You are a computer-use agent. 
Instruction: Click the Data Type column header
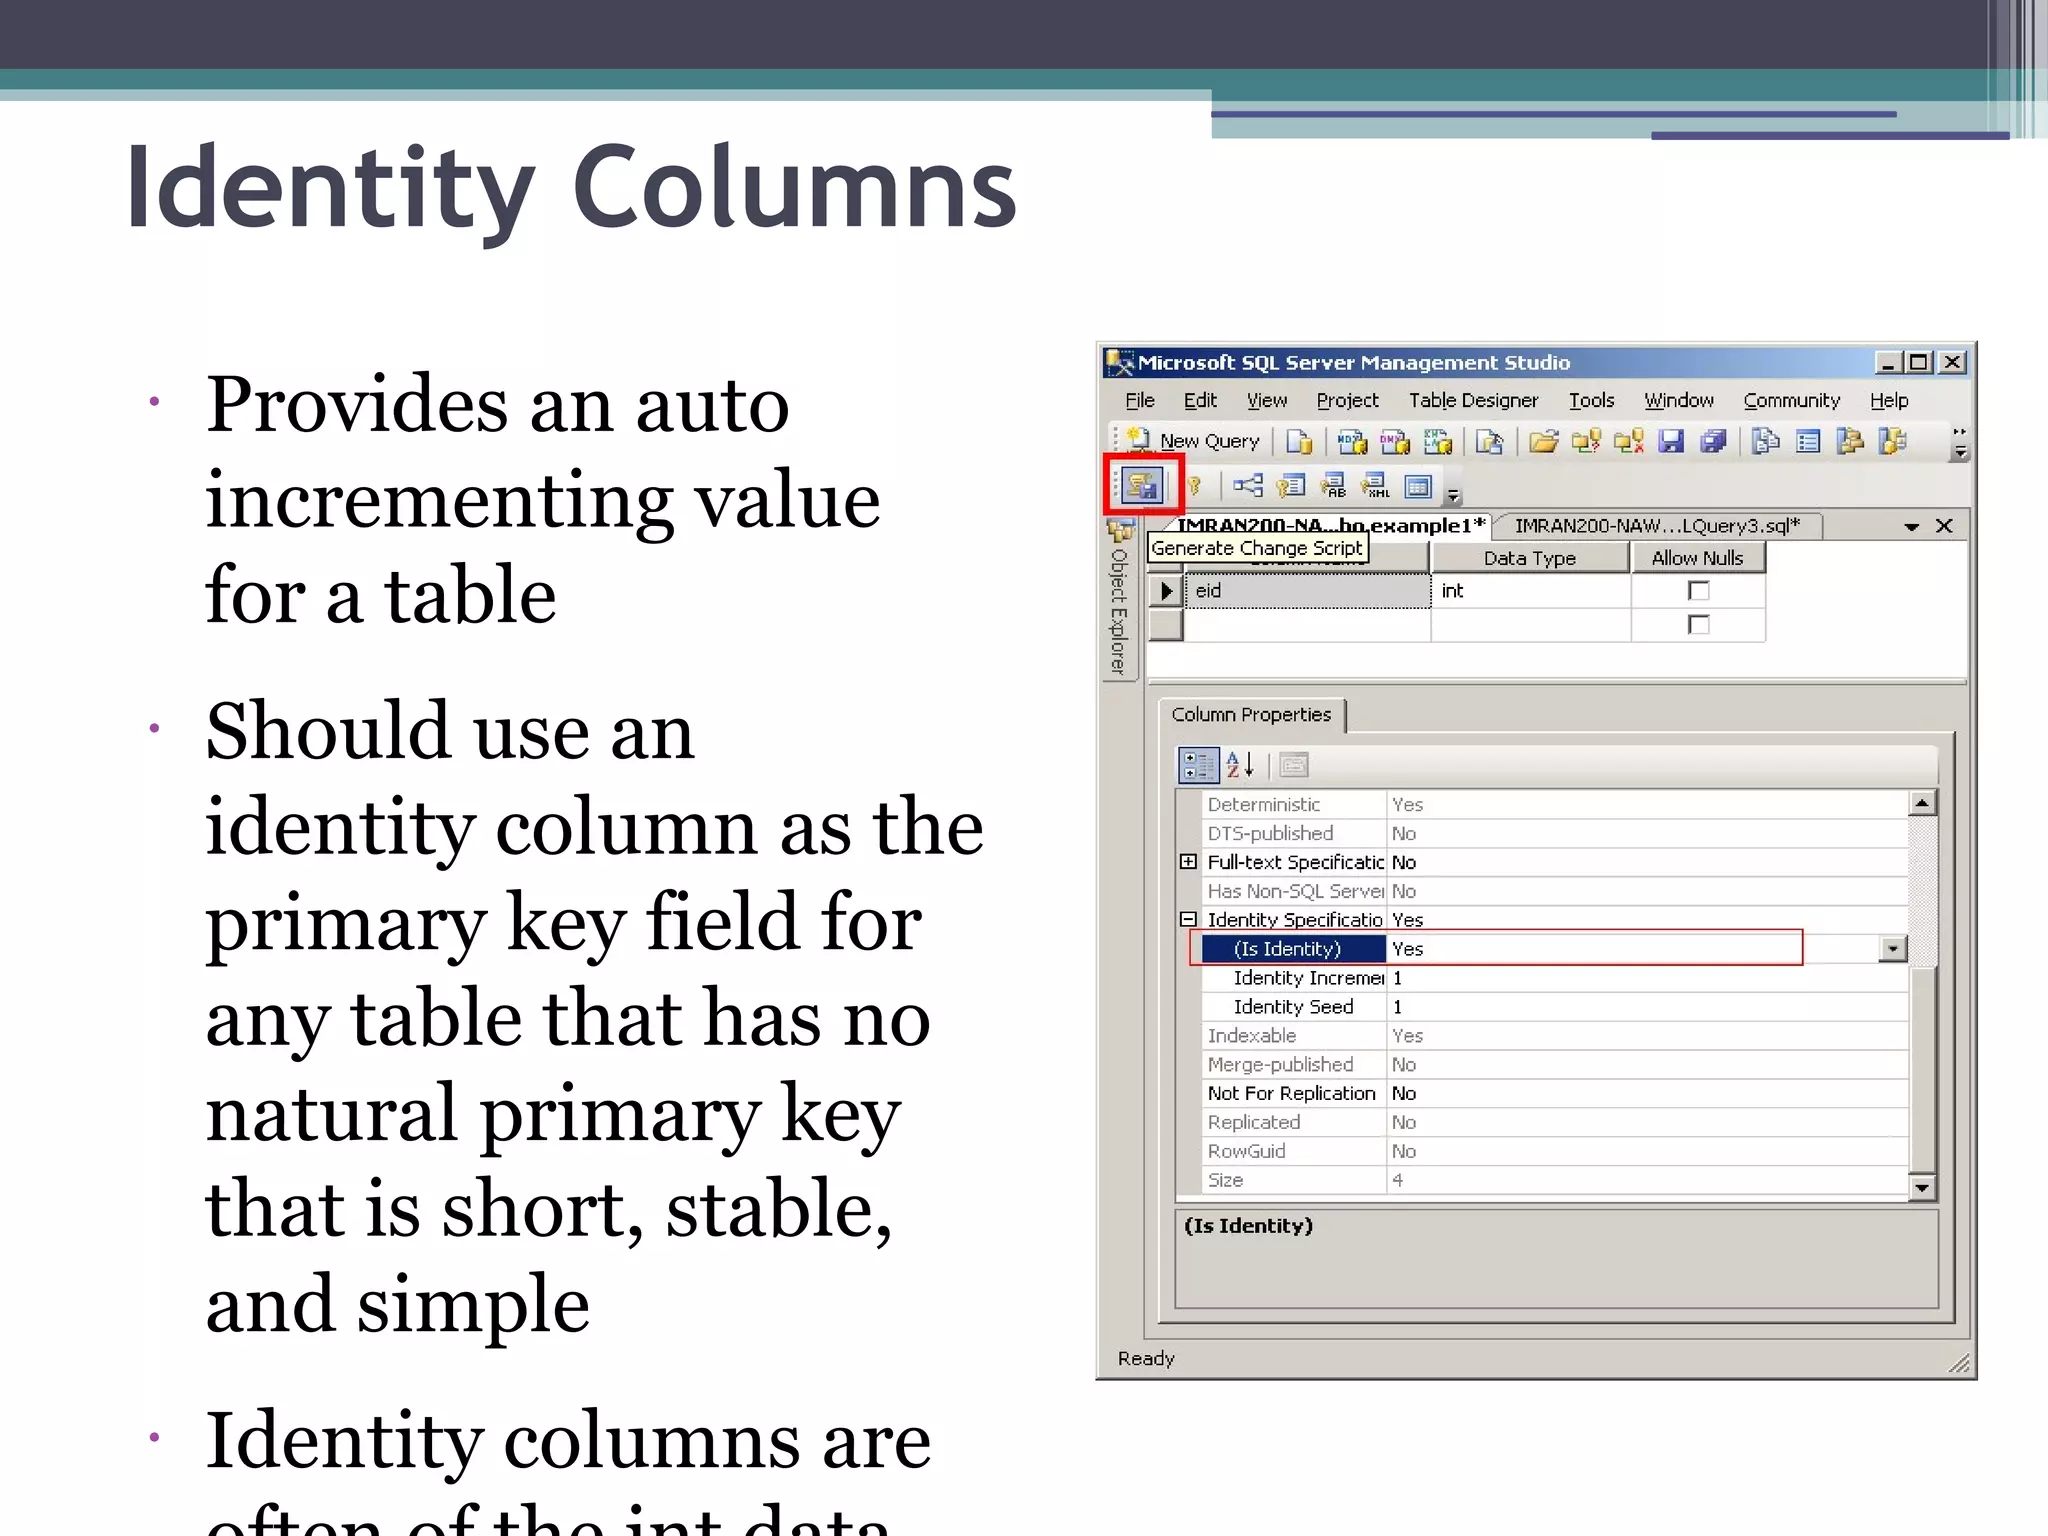pyautogui.click(x=1530, y=558)
